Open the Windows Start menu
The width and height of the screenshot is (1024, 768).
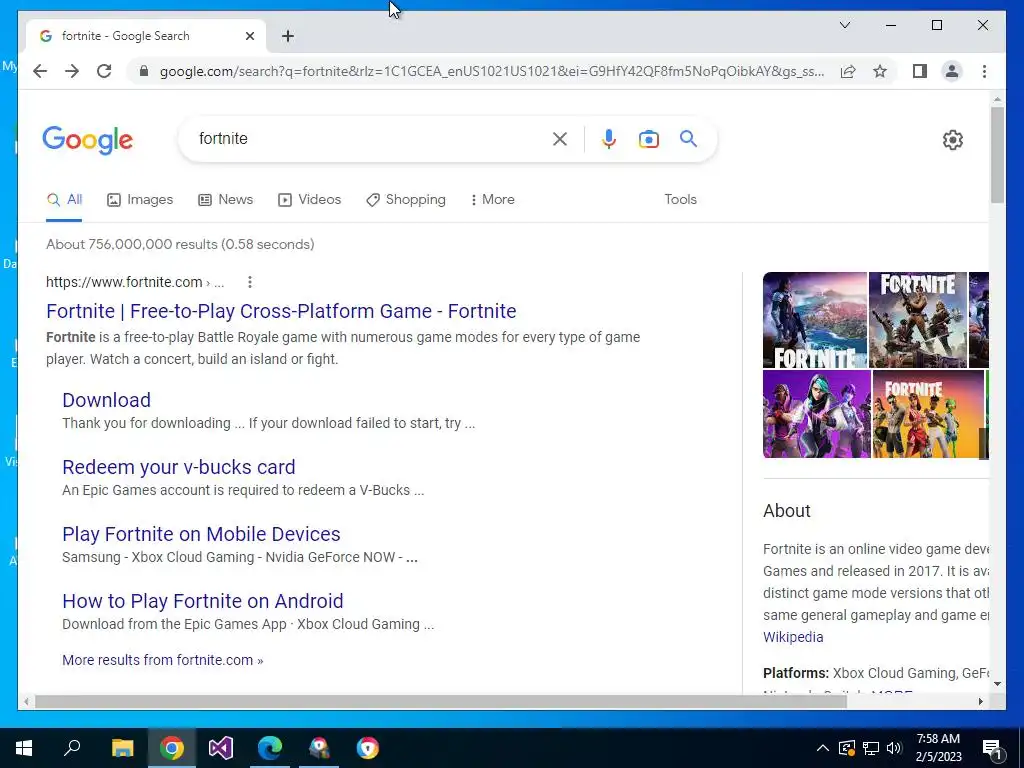click(x=24, y=748)
